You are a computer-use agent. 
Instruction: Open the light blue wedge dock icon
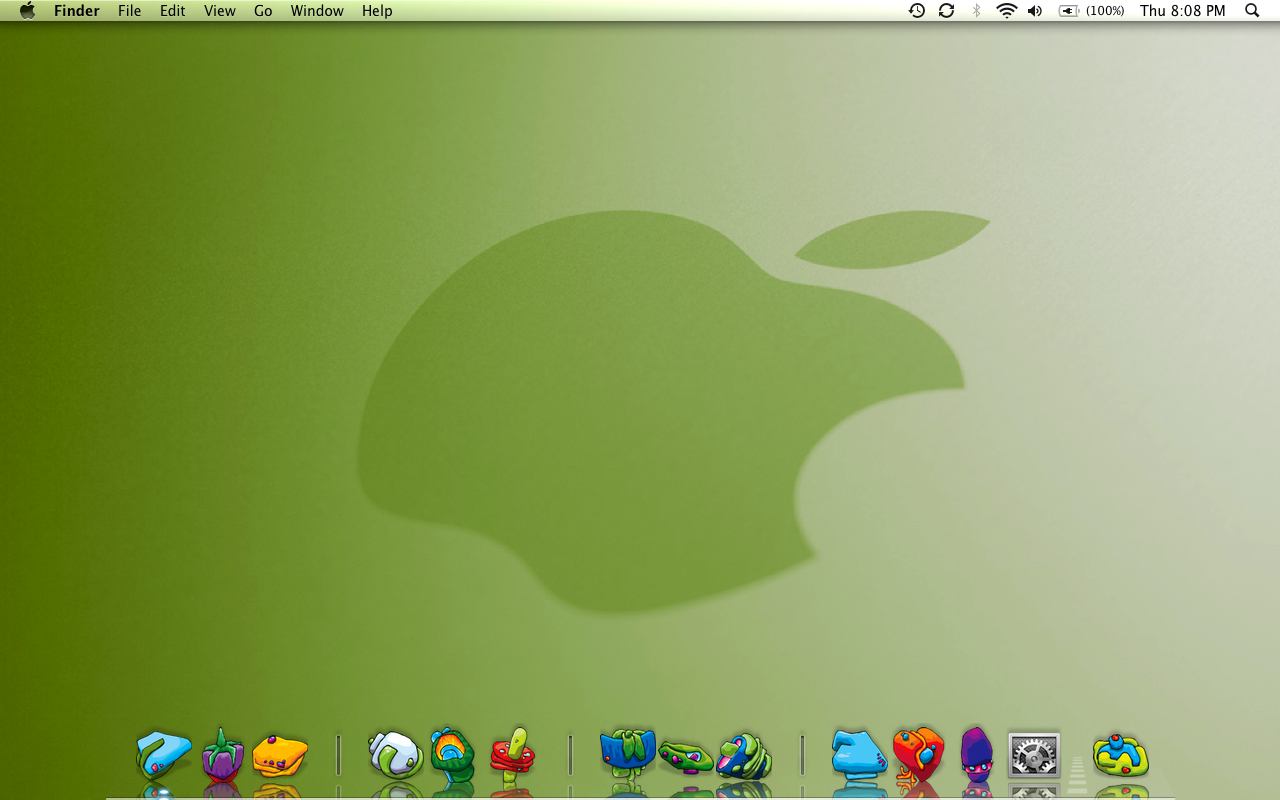click(x=163, y=755)
